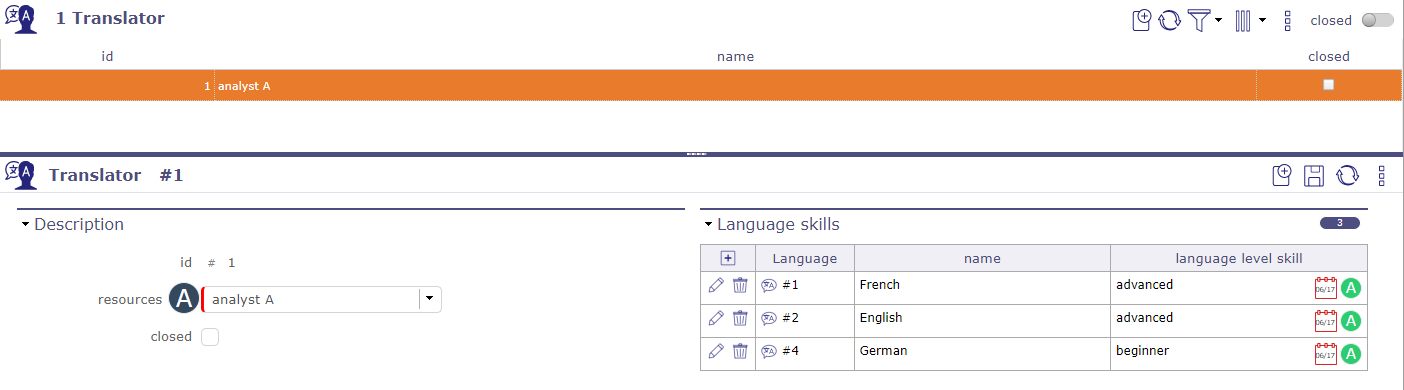Refresh the translator list

point(1169,19)
